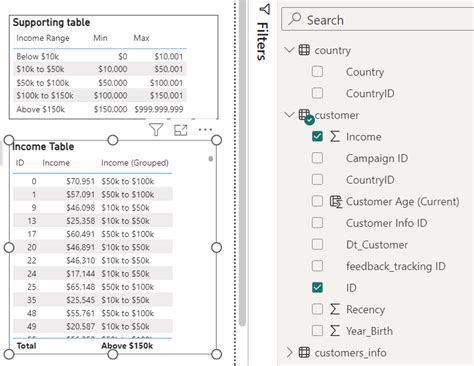Click the $70,951 income value

(x=80, y=181)
